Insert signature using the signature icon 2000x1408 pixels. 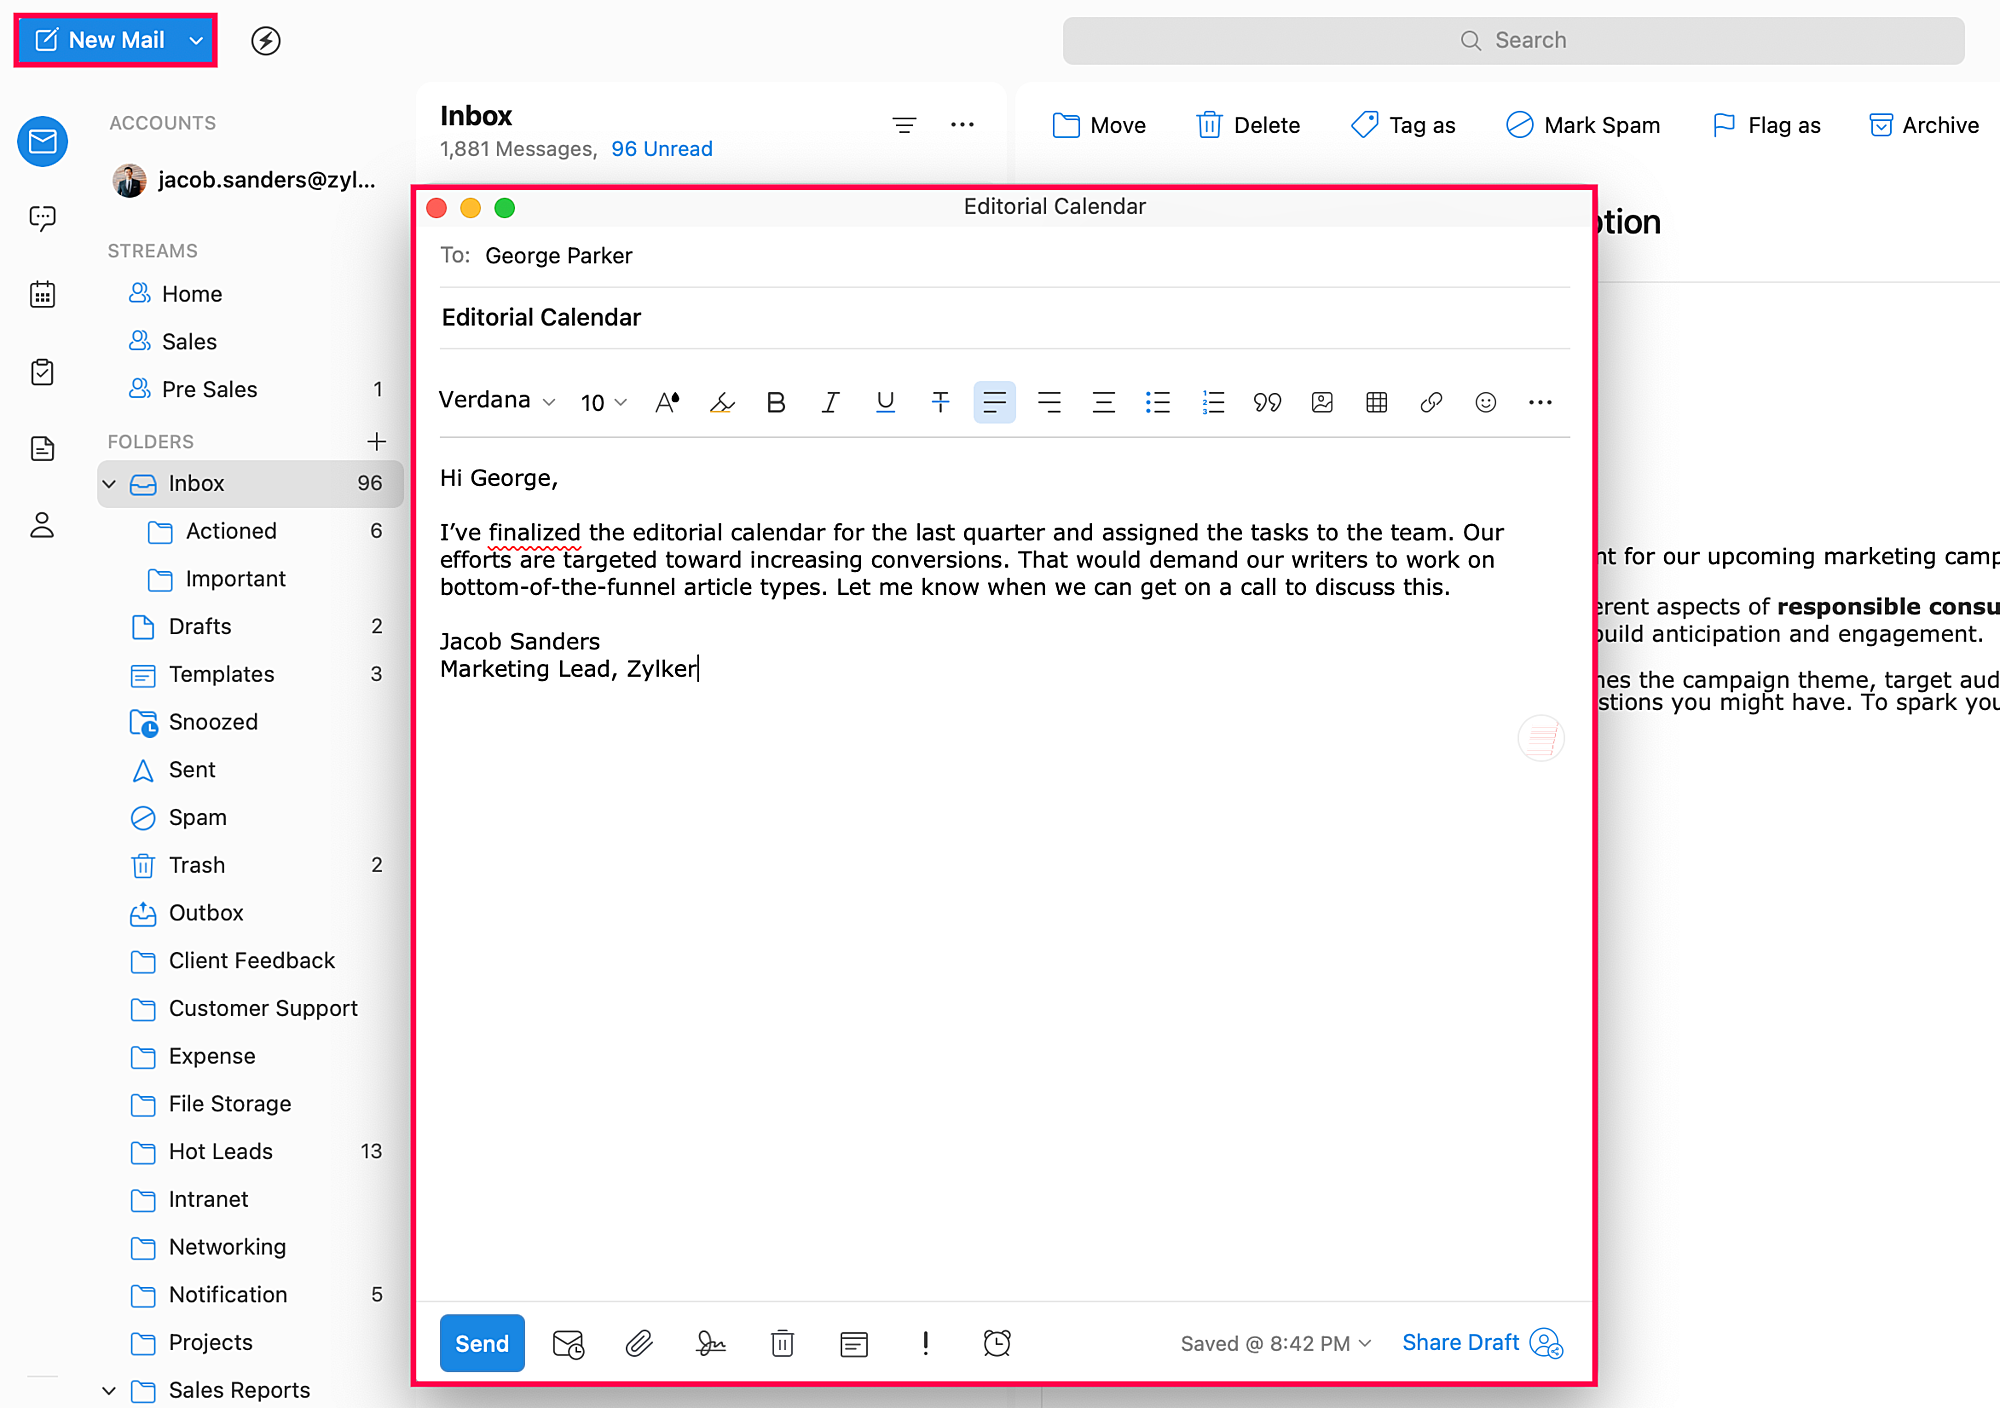click(710, 1343)
